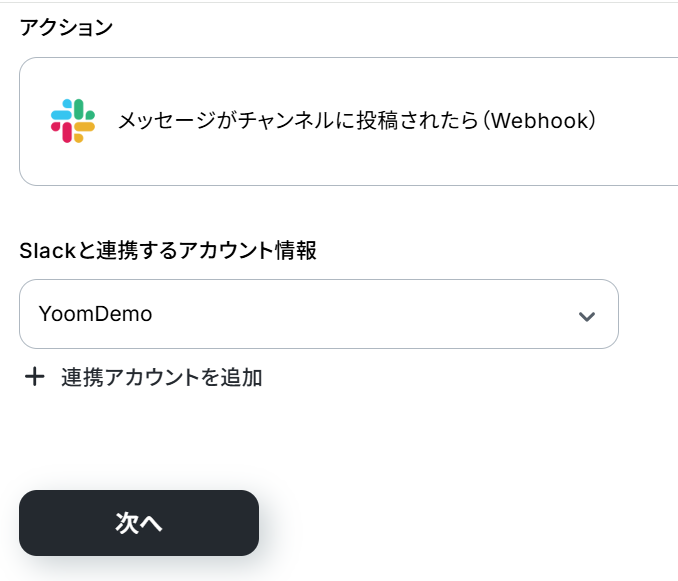Click the Slack logo icon
This screenshot has width=678, height=581.
coord(73,121)
